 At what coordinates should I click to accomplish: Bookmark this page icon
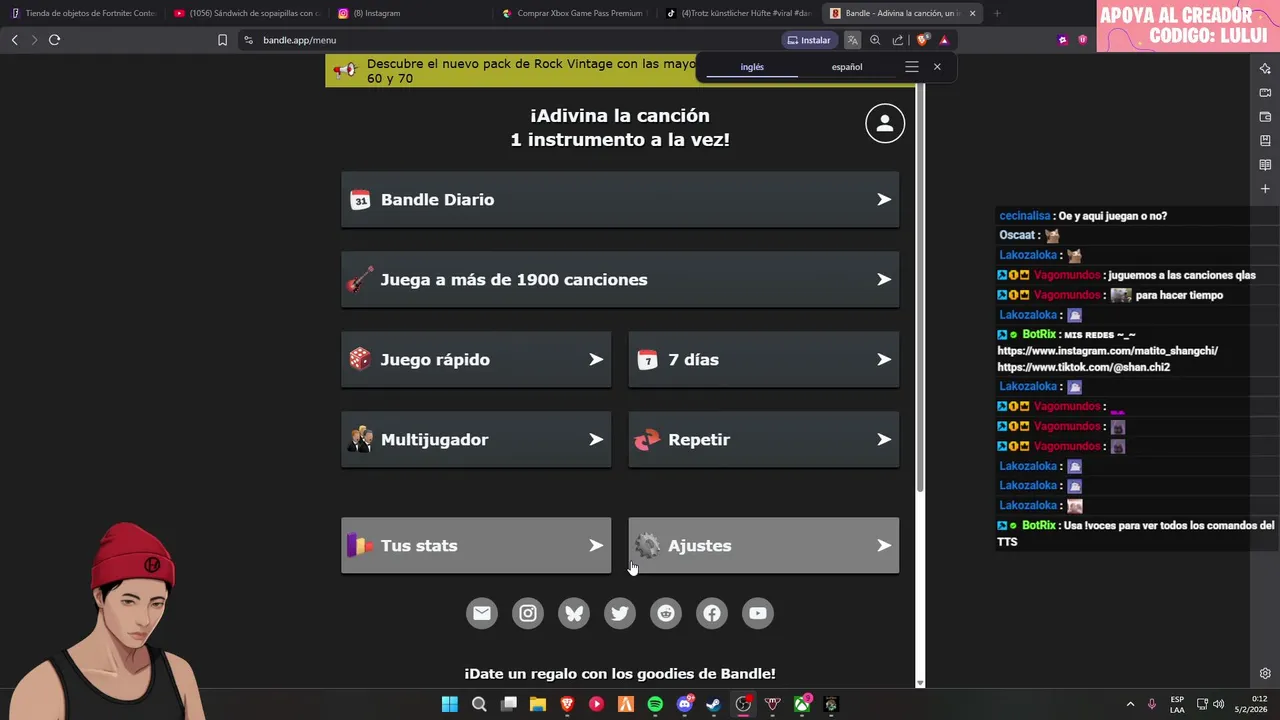(222, 40)
